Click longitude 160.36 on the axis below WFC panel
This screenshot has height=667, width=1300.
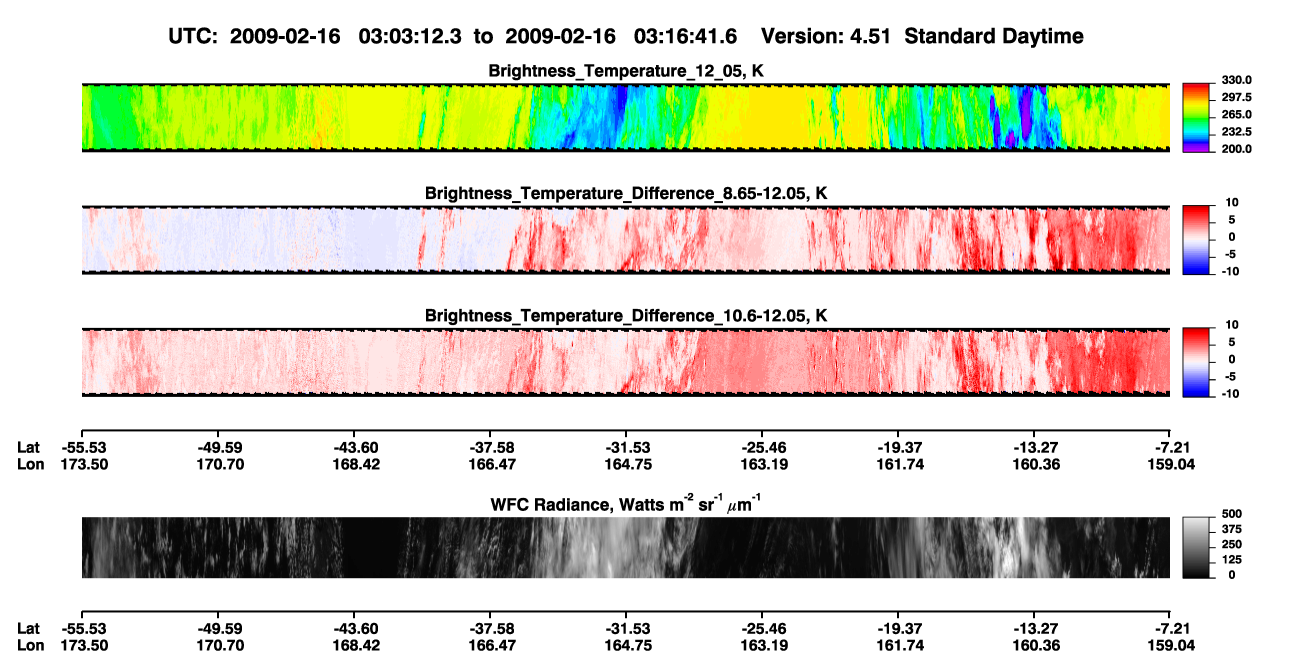click(1034, 644)
